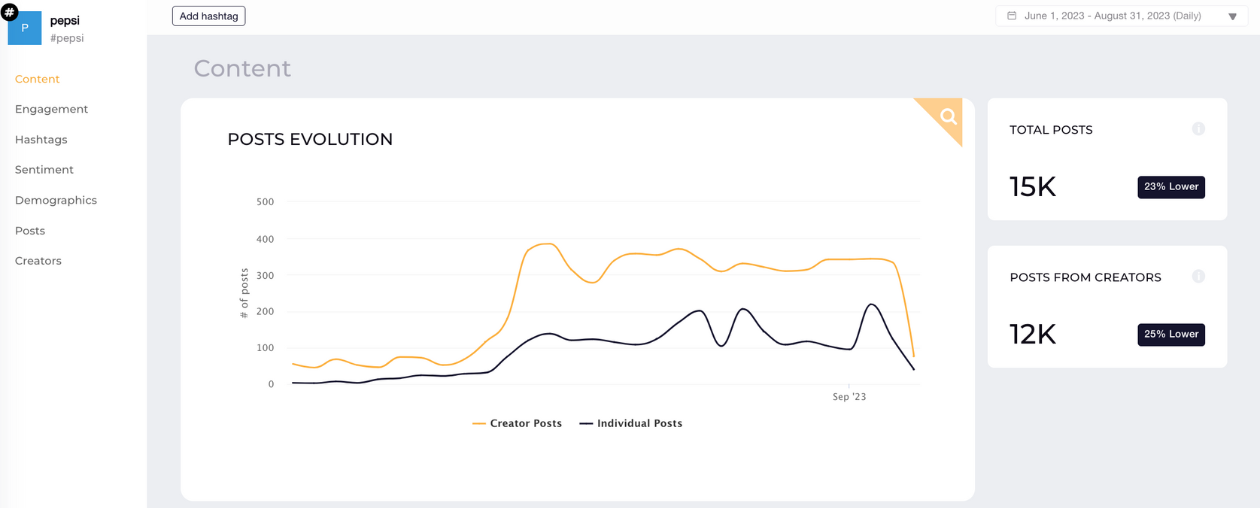Go to the Hashtags menu item
1260x508 pixels.
point(41,140)
